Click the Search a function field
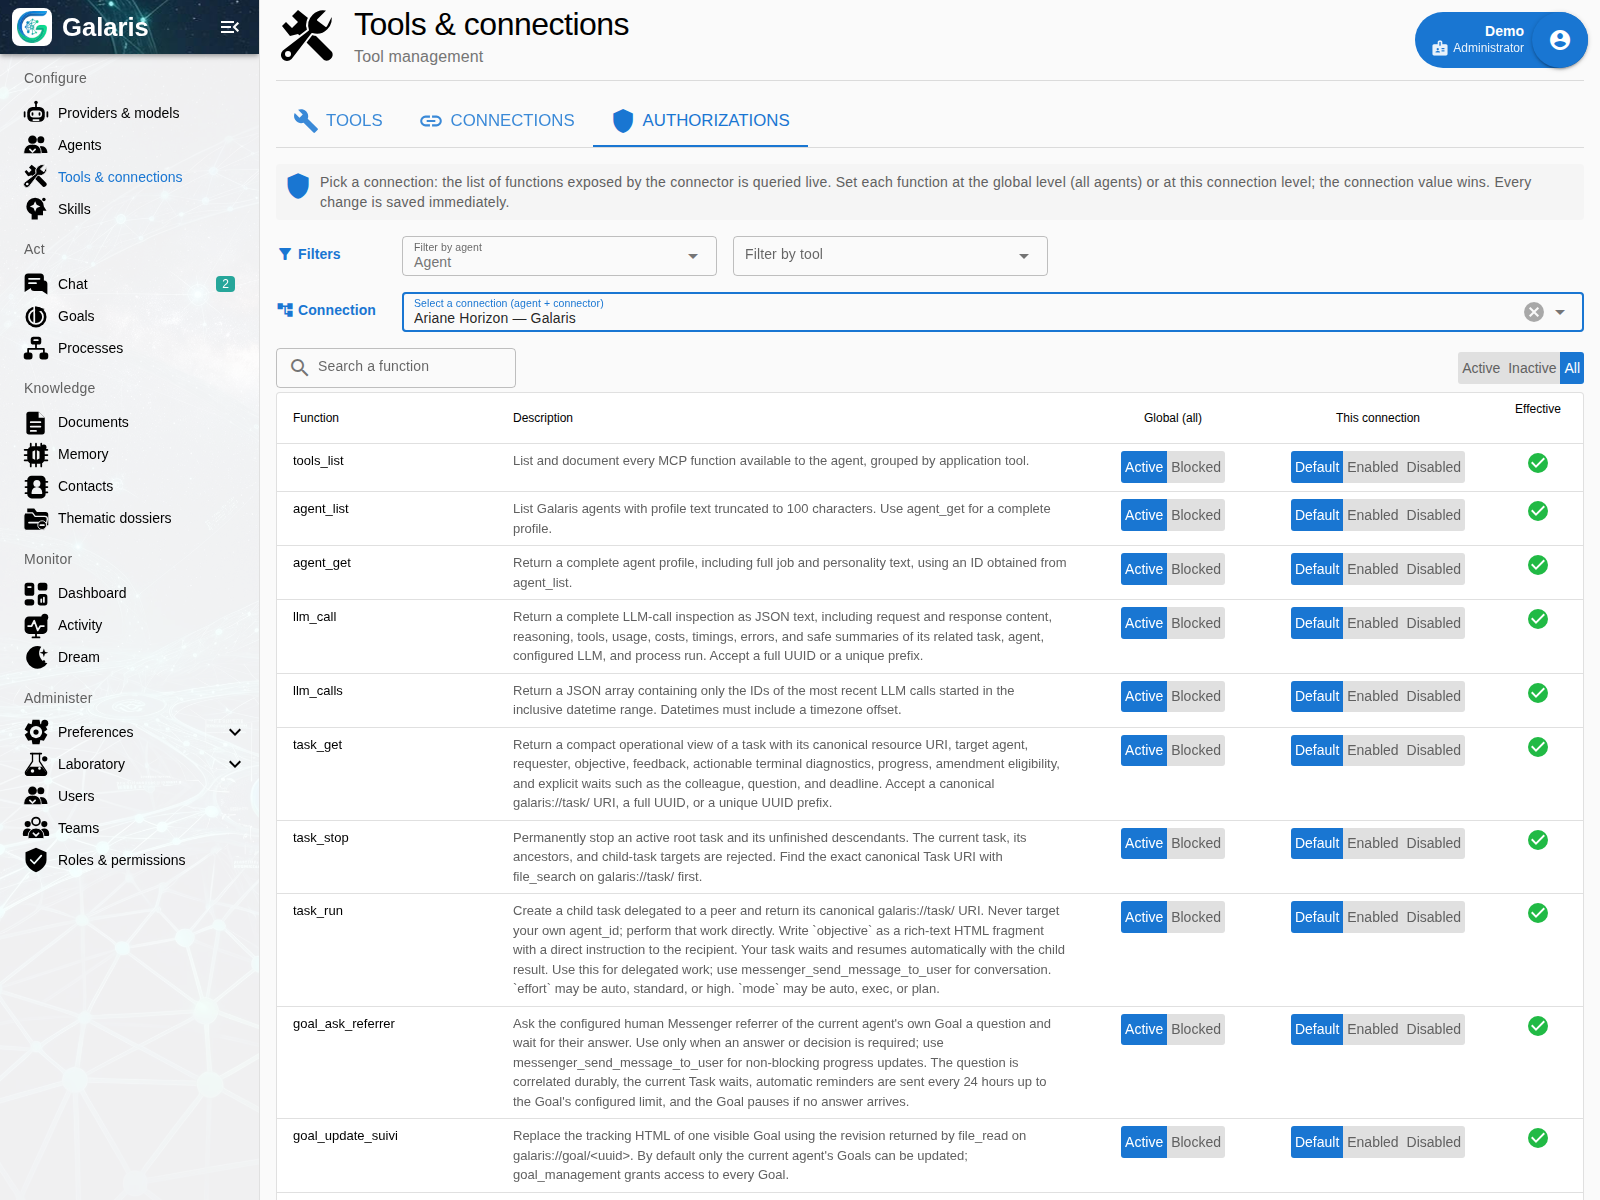1600x1200 pixels. (x=396, y=368)
